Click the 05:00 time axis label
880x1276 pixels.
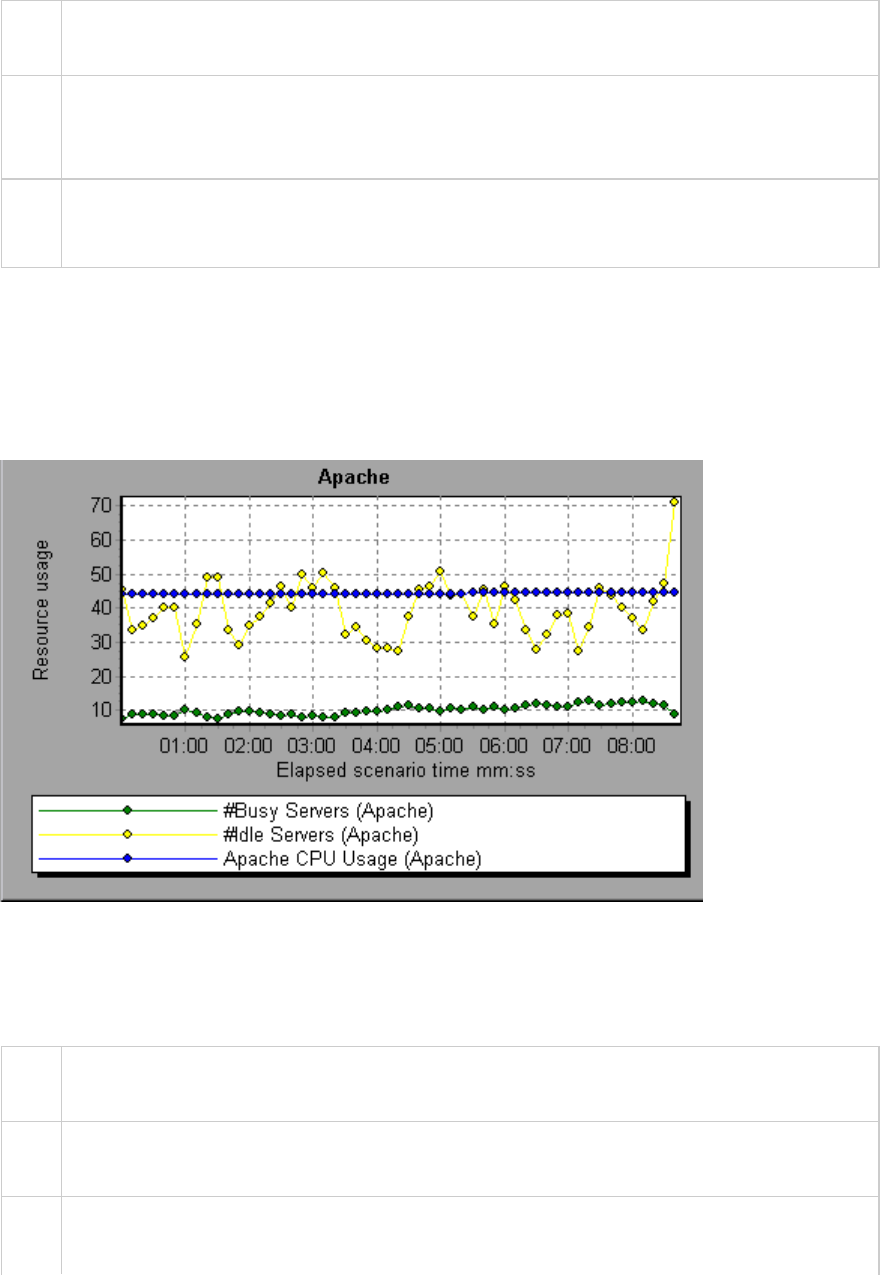[440, 745]
